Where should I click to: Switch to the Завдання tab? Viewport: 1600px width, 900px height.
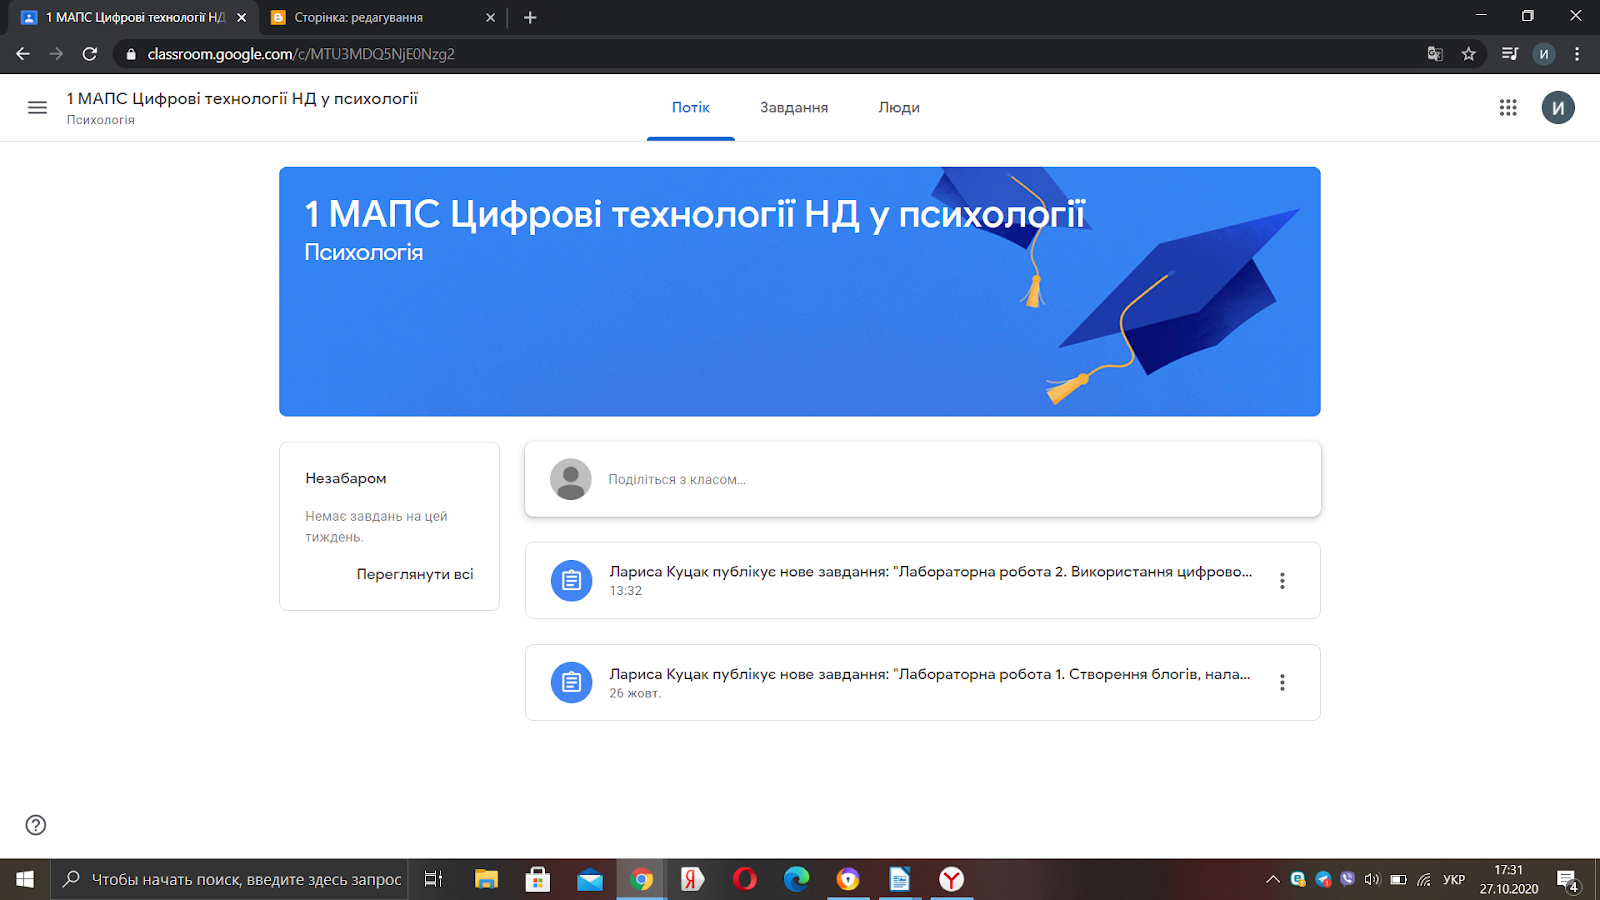tap(794, 107)
